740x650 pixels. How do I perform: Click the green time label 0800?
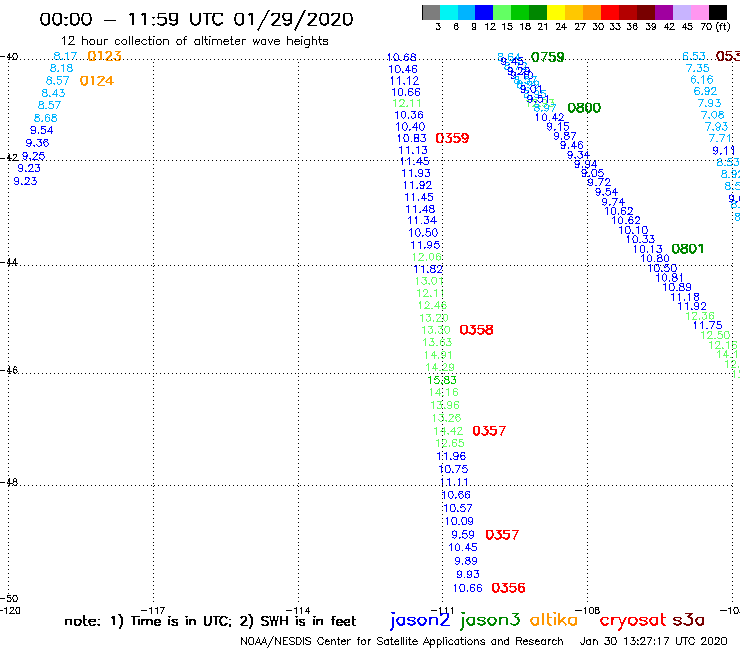point(584,108)
